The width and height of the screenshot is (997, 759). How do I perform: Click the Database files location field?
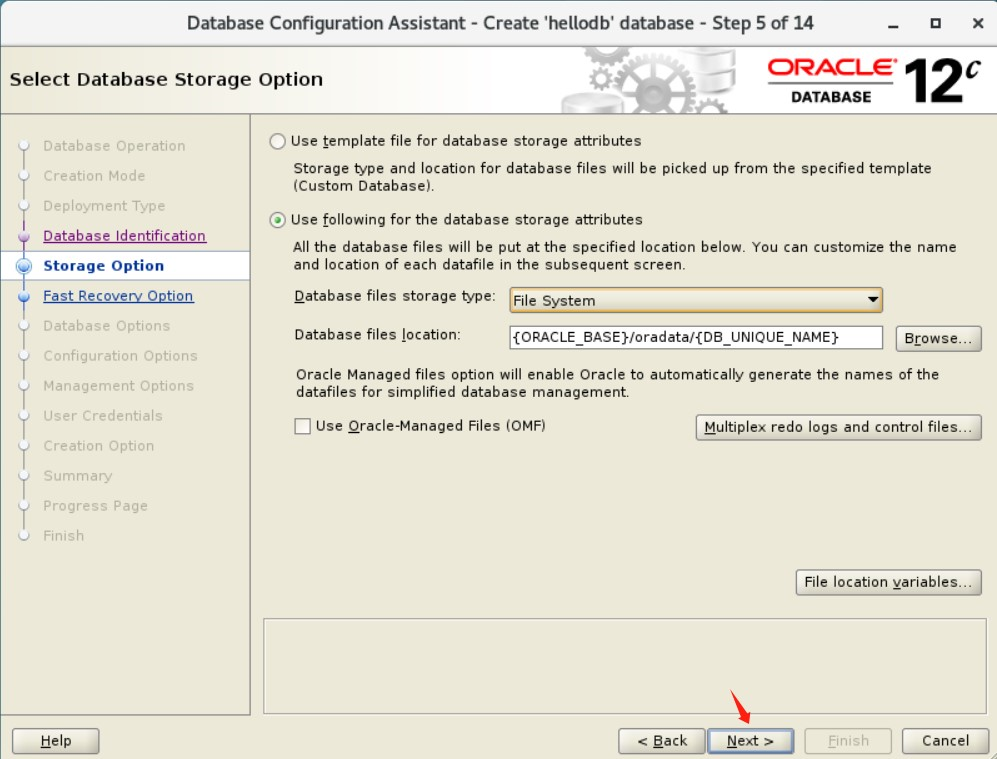(x=696, y=338)
